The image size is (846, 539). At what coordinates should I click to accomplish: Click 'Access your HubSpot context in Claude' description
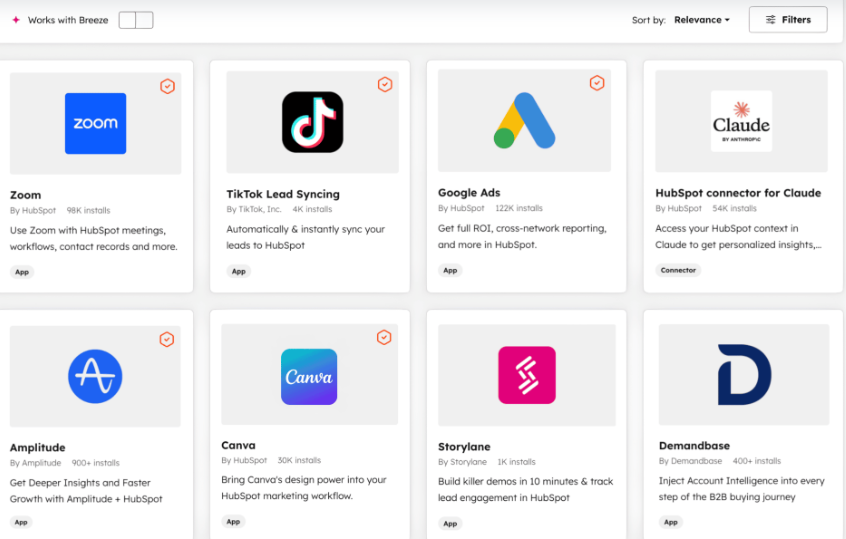[x=738, y=236]
